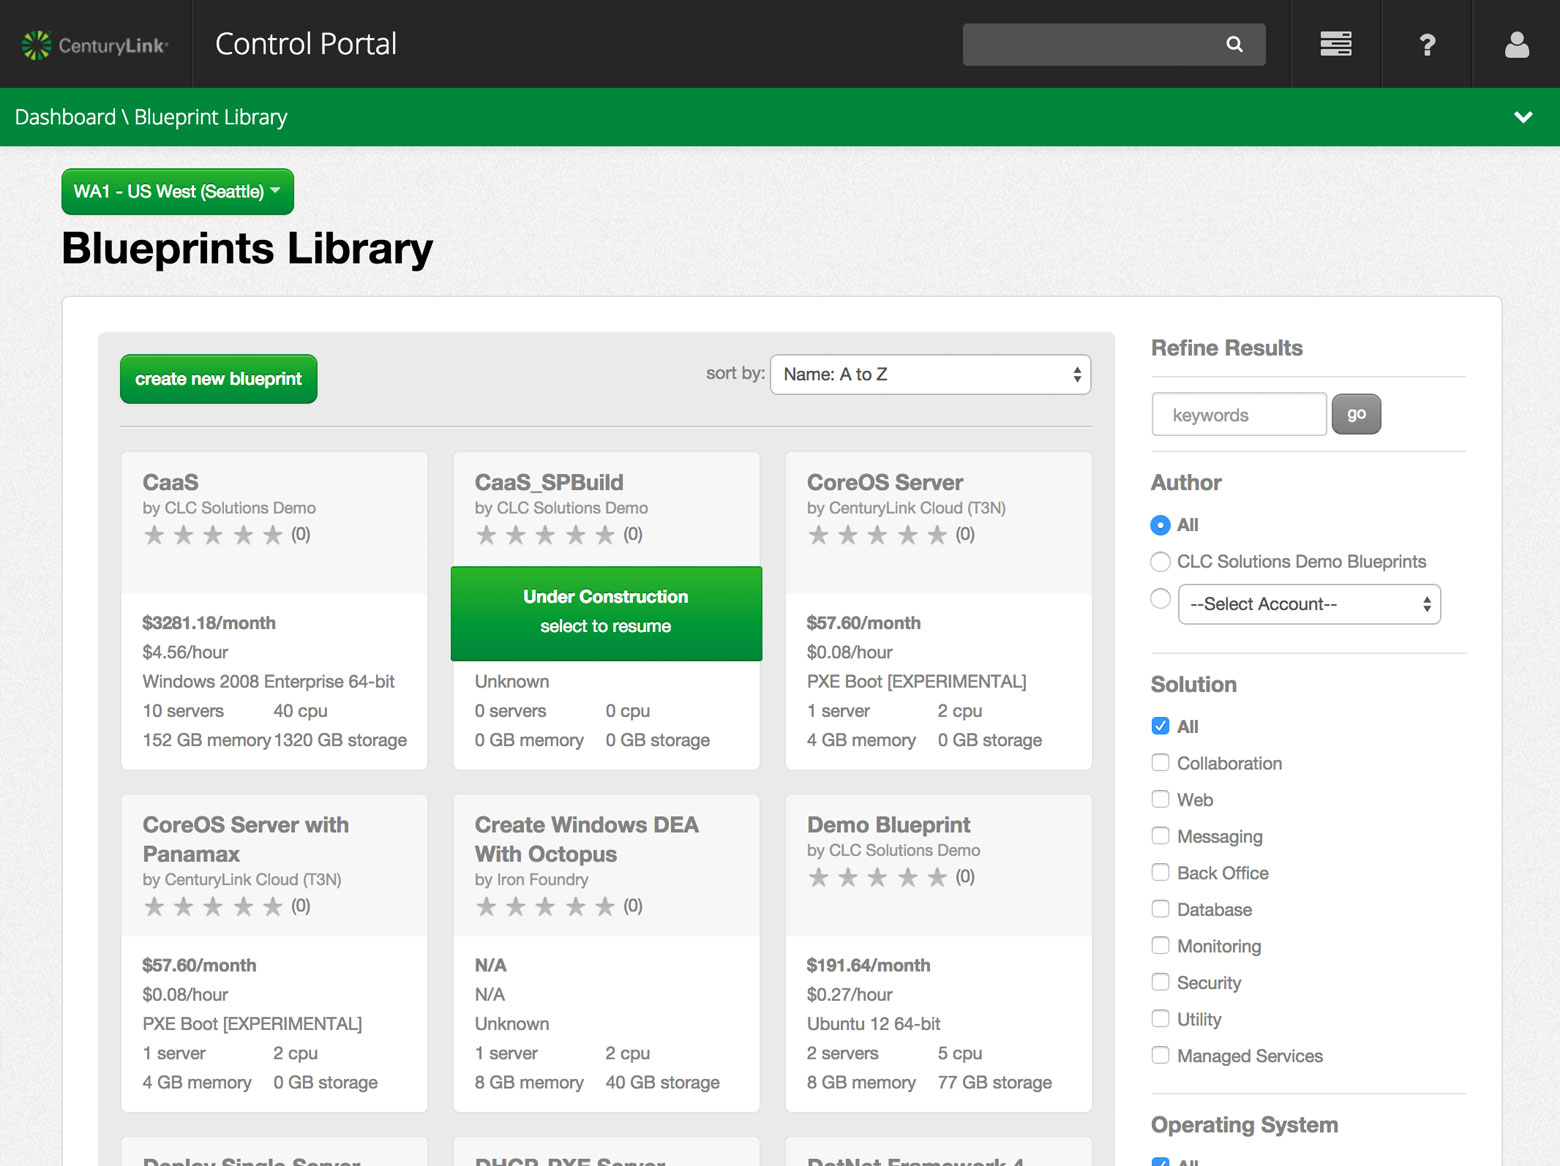
Task: Open the sort by Name: A to Z dropdown
Action: click(930, 374)
